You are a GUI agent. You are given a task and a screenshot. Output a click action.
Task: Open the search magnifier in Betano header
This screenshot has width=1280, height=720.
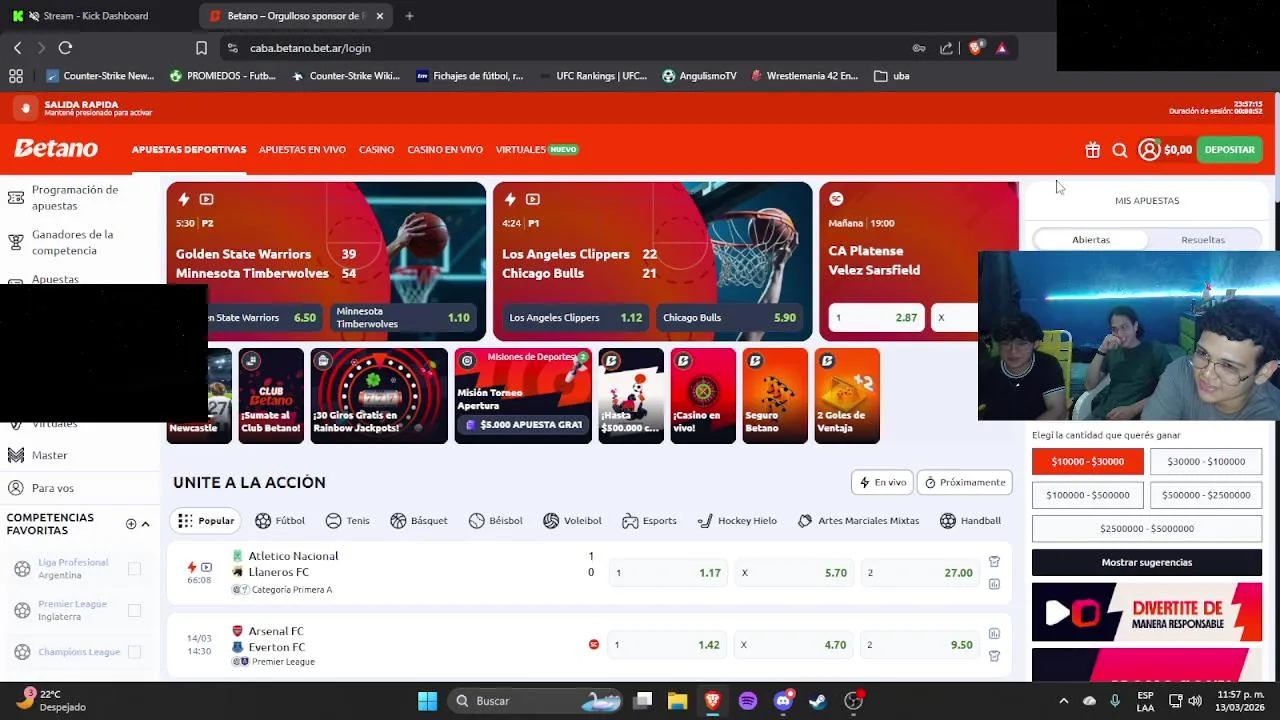tap(1120, 150)
